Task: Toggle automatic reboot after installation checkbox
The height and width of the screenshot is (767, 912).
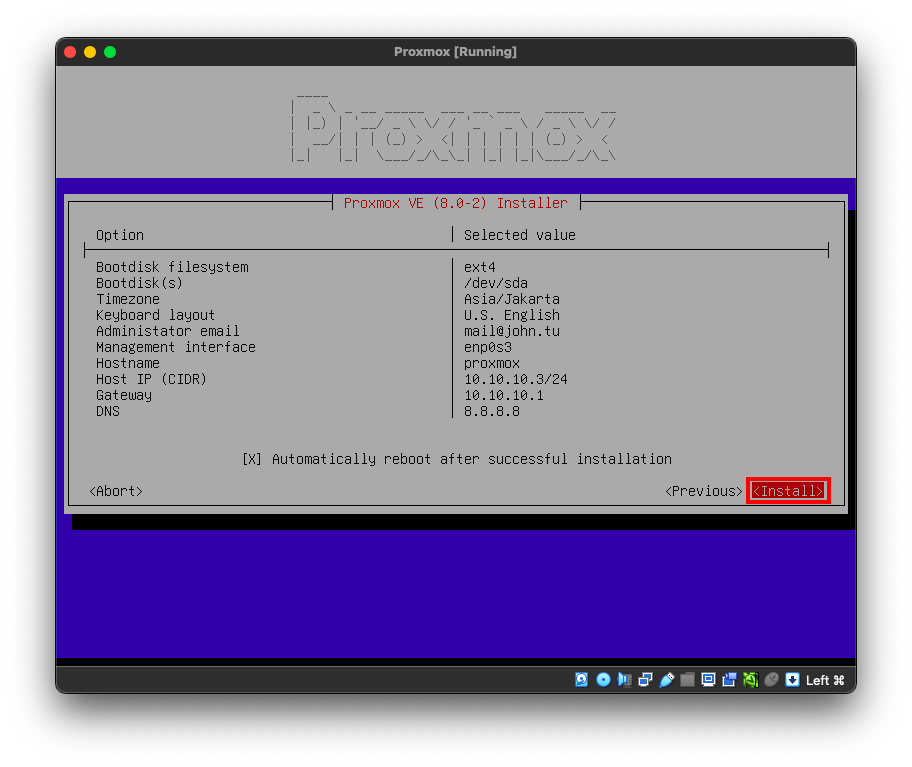Action: pyautogui.click(x=252, y=459)
